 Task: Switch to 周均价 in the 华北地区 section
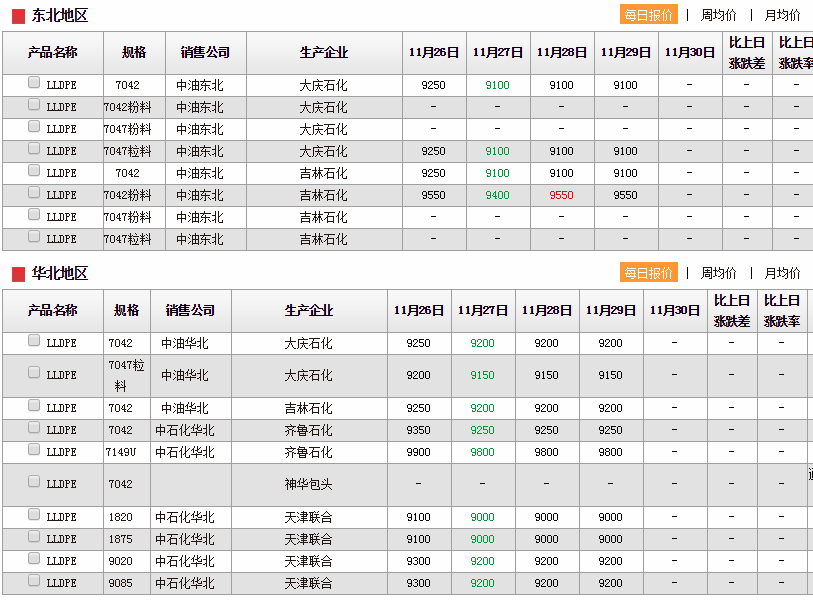[718, 273]
